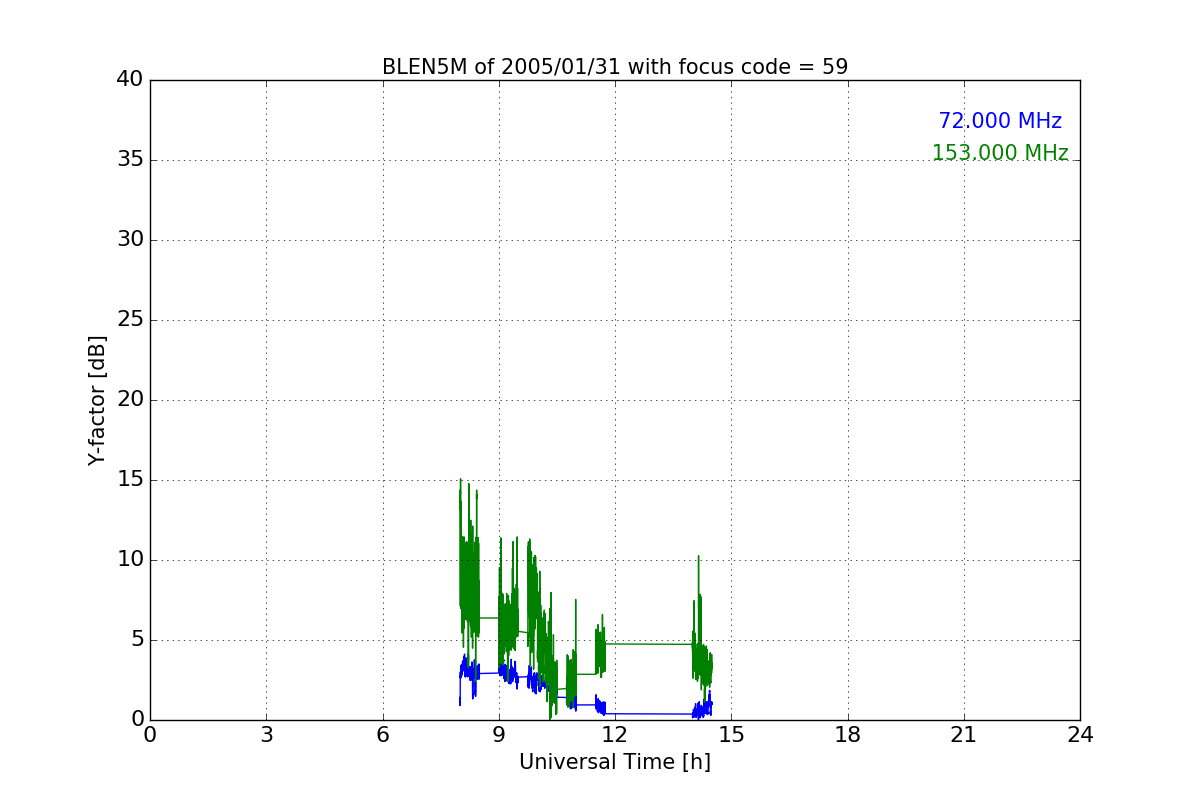Click the x-axis tick label '9'
Viewport: 1200px width, 800px height.
pyautogui.click(x=499, y=735)
